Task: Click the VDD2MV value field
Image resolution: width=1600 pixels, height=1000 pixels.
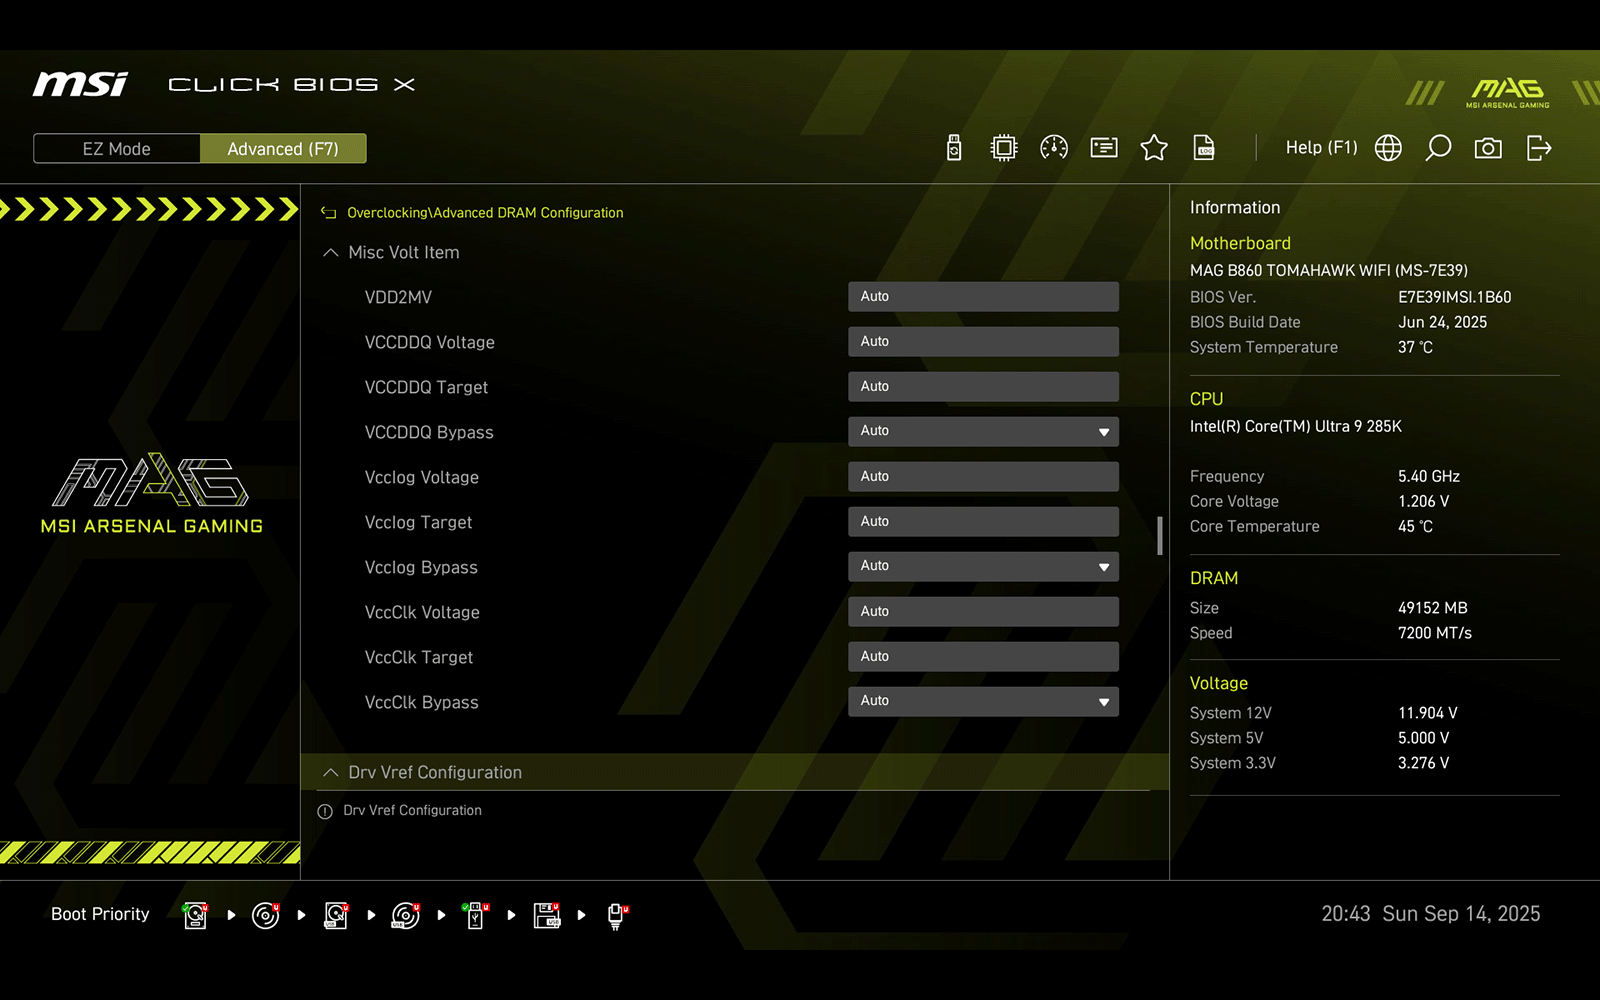Action: (983, 296)
